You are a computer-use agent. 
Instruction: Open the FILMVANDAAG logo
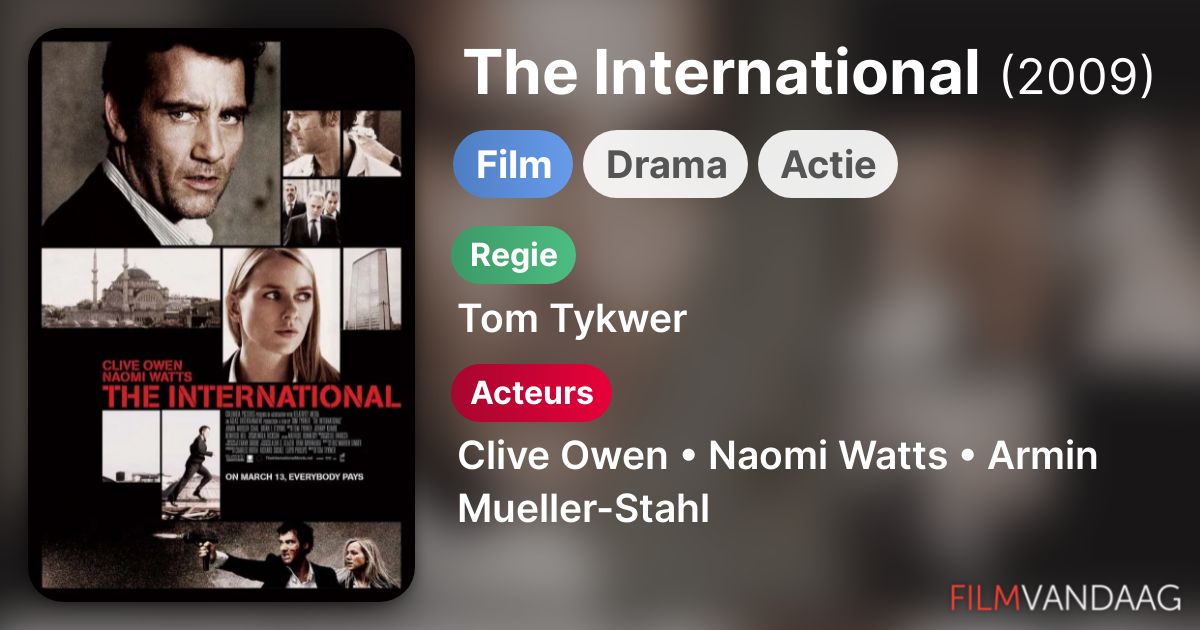point(1065,597)
